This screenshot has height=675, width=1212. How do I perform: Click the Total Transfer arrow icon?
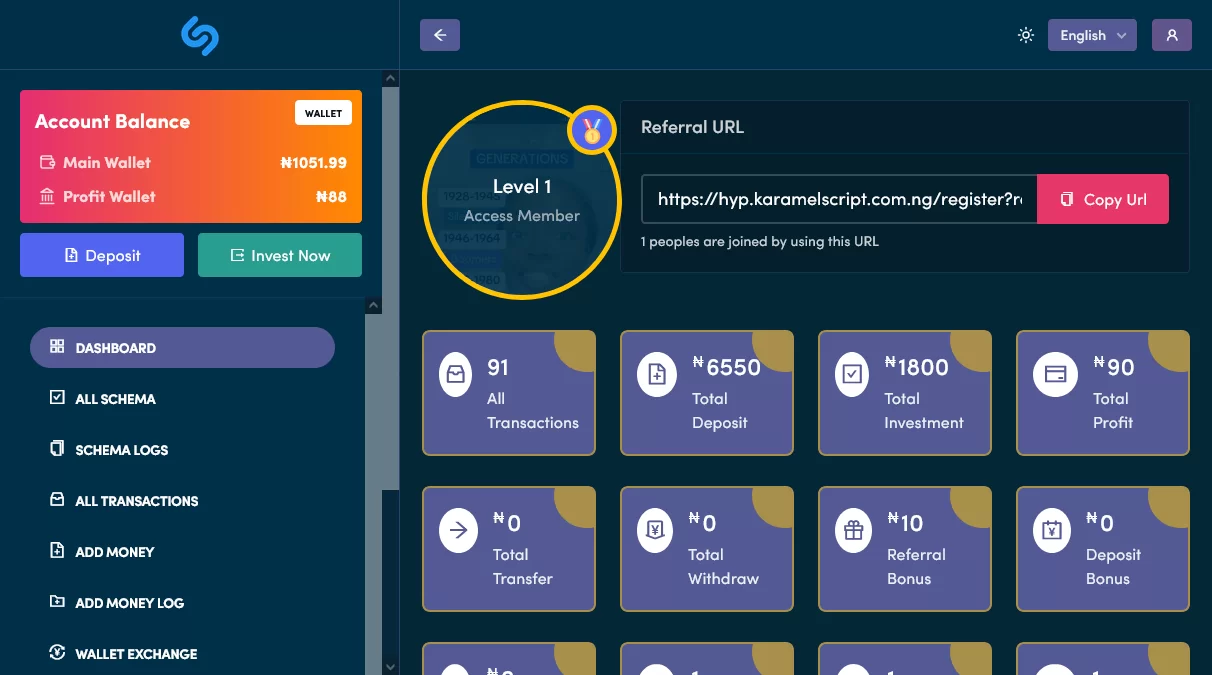[x=458, y=531]
